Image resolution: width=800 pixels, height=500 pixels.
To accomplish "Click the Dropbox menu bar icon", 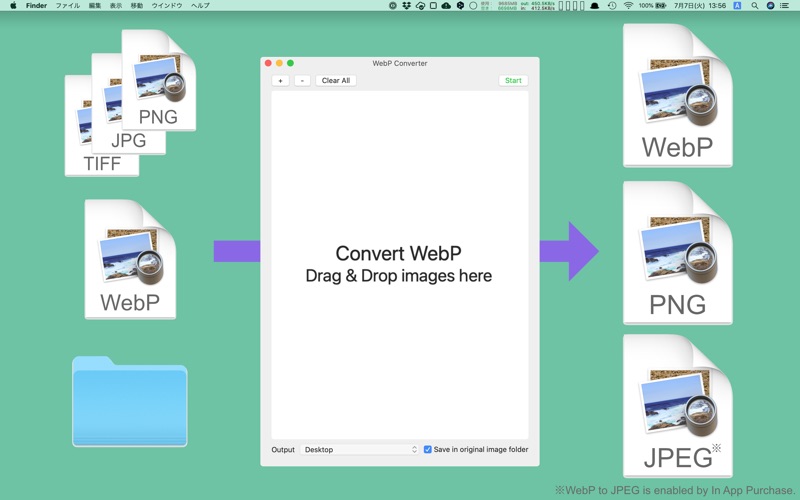I will [407, 6].
